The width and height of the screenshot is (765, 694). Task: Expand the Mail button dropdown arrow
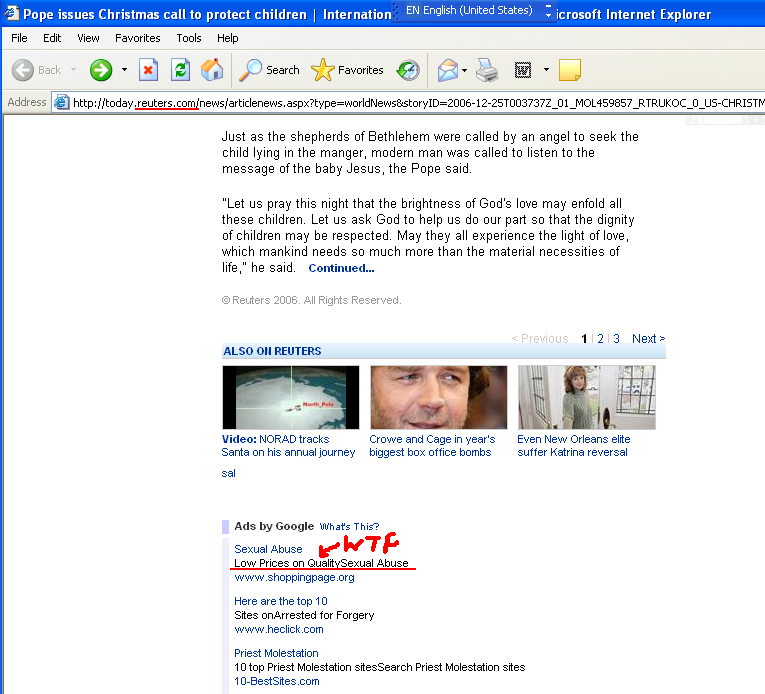(x=464, y=70)
